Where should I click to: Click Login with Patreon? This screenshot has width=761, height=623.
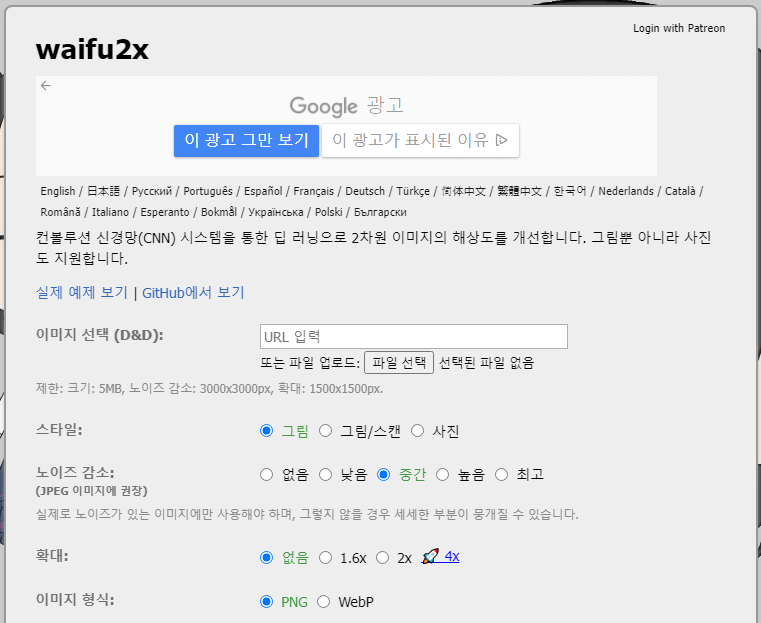click(x=679, y=28)
